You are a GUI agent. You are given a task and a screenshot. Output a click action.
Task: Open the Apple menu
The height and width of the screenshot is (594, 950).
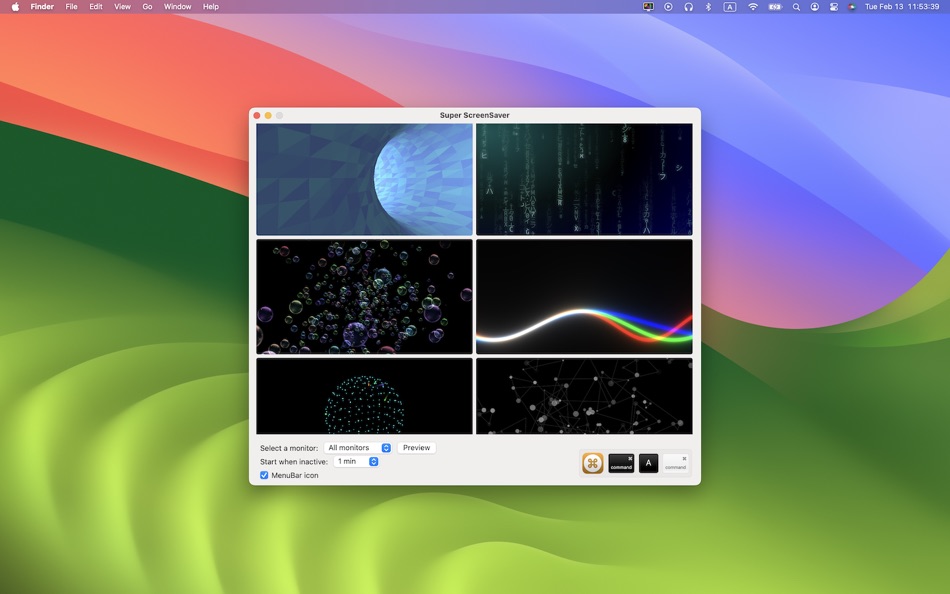tap(15, 7)
